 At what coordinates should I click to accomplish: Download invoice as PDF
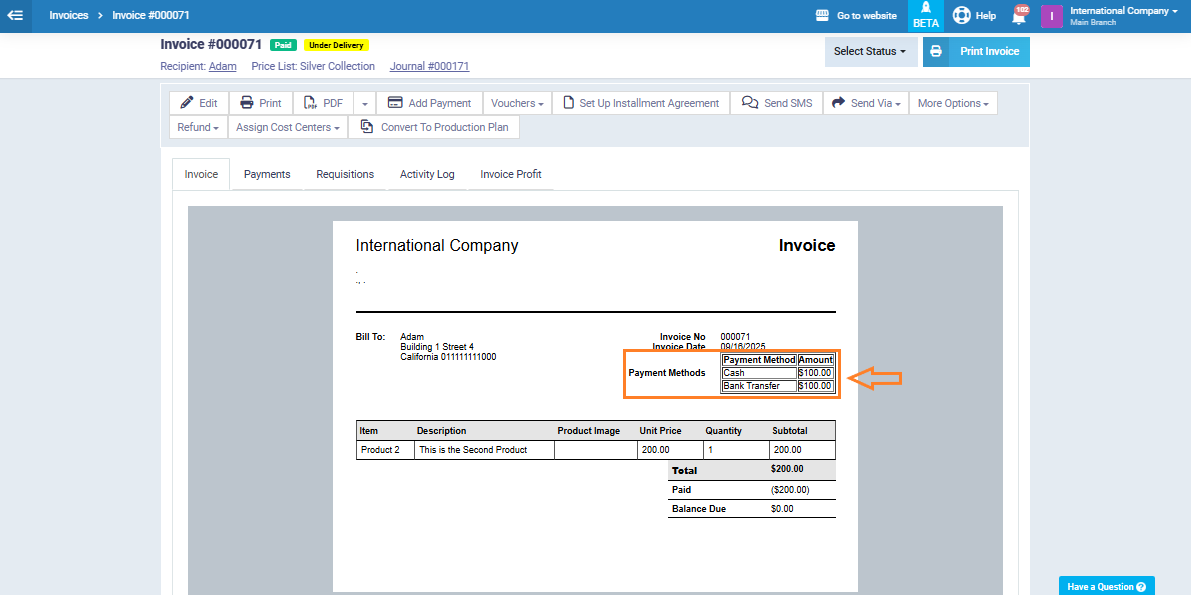(x=323, y=103)
